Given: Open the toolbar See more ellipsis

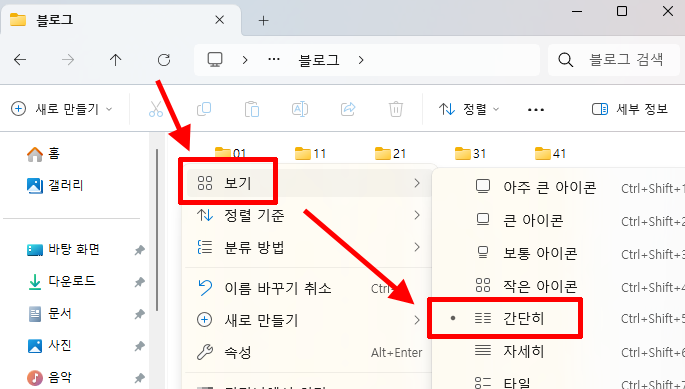Looking at the screenshot, I should click(x=536, y=109).
